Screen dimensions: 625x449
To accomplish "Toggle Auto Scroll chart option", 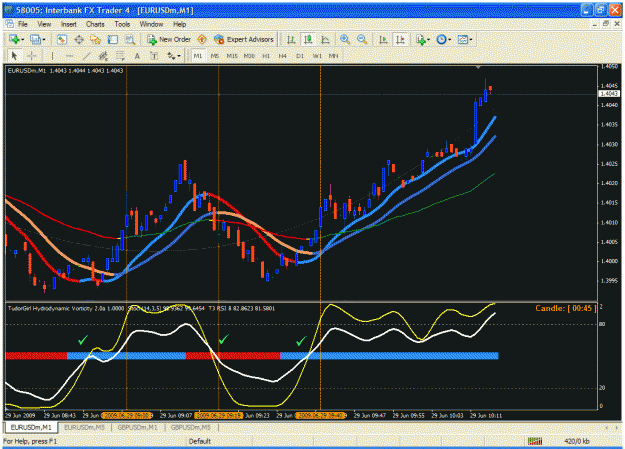I will [383, 39].
